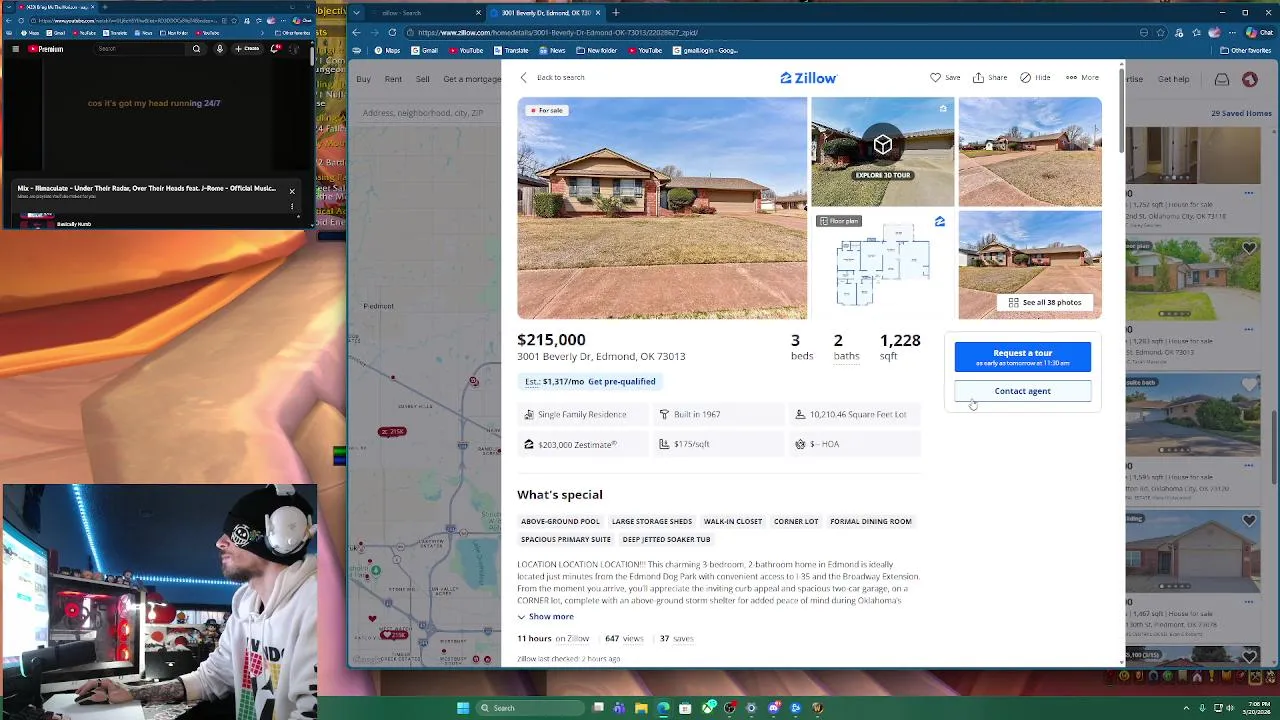Open the More options menu on the listing
The height and width of the screenshot is (720, 1280).
click(1082, 77)
